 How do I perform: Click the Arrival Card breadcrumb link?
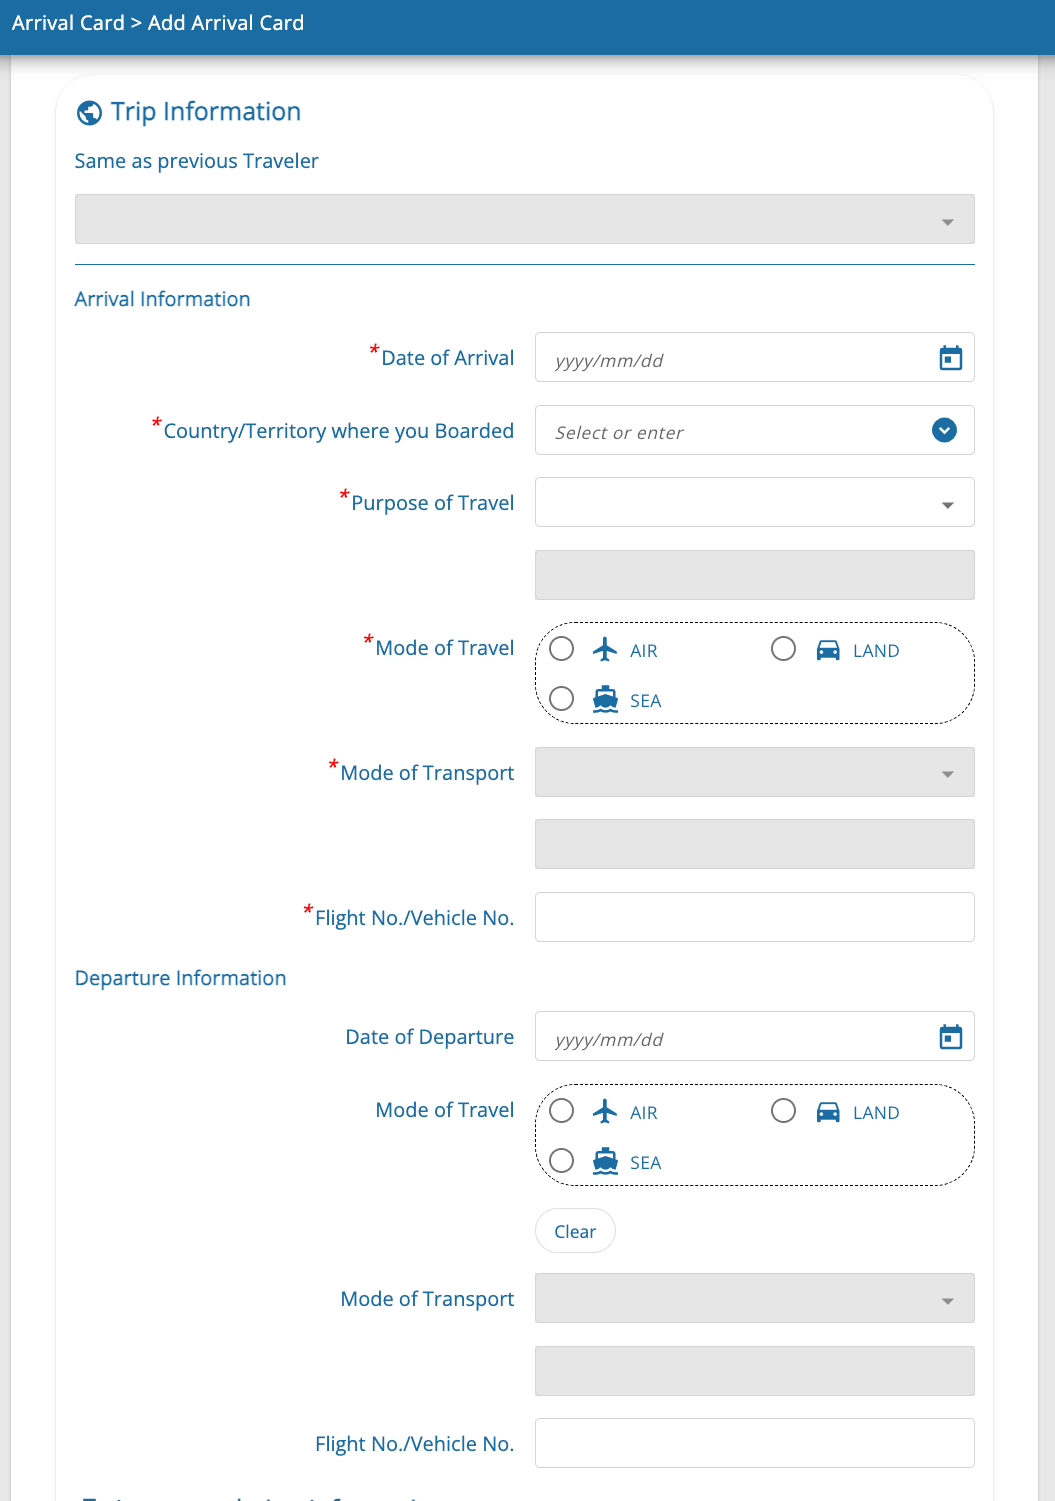(68, 23)
